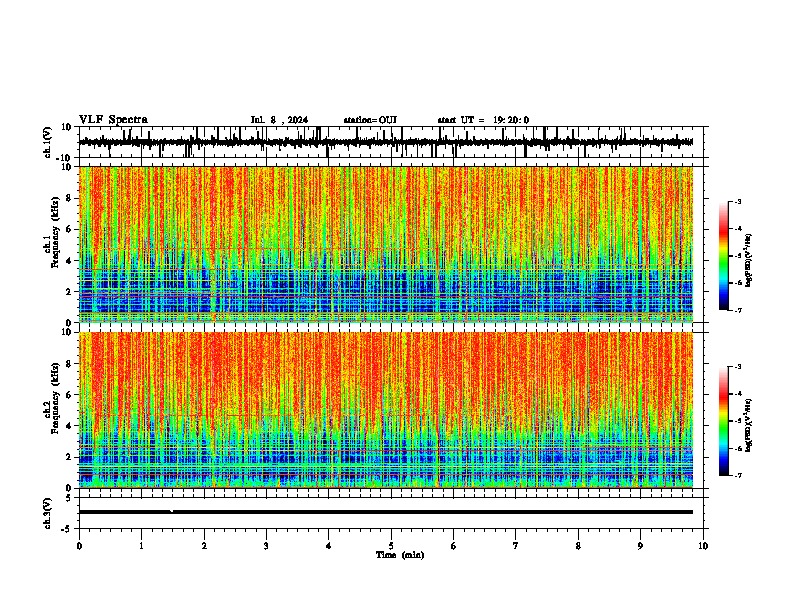Click the 4 kHz tick on ch.2 frequency axis
This screenshot has width=792, height=612.
tap(70, 426)
